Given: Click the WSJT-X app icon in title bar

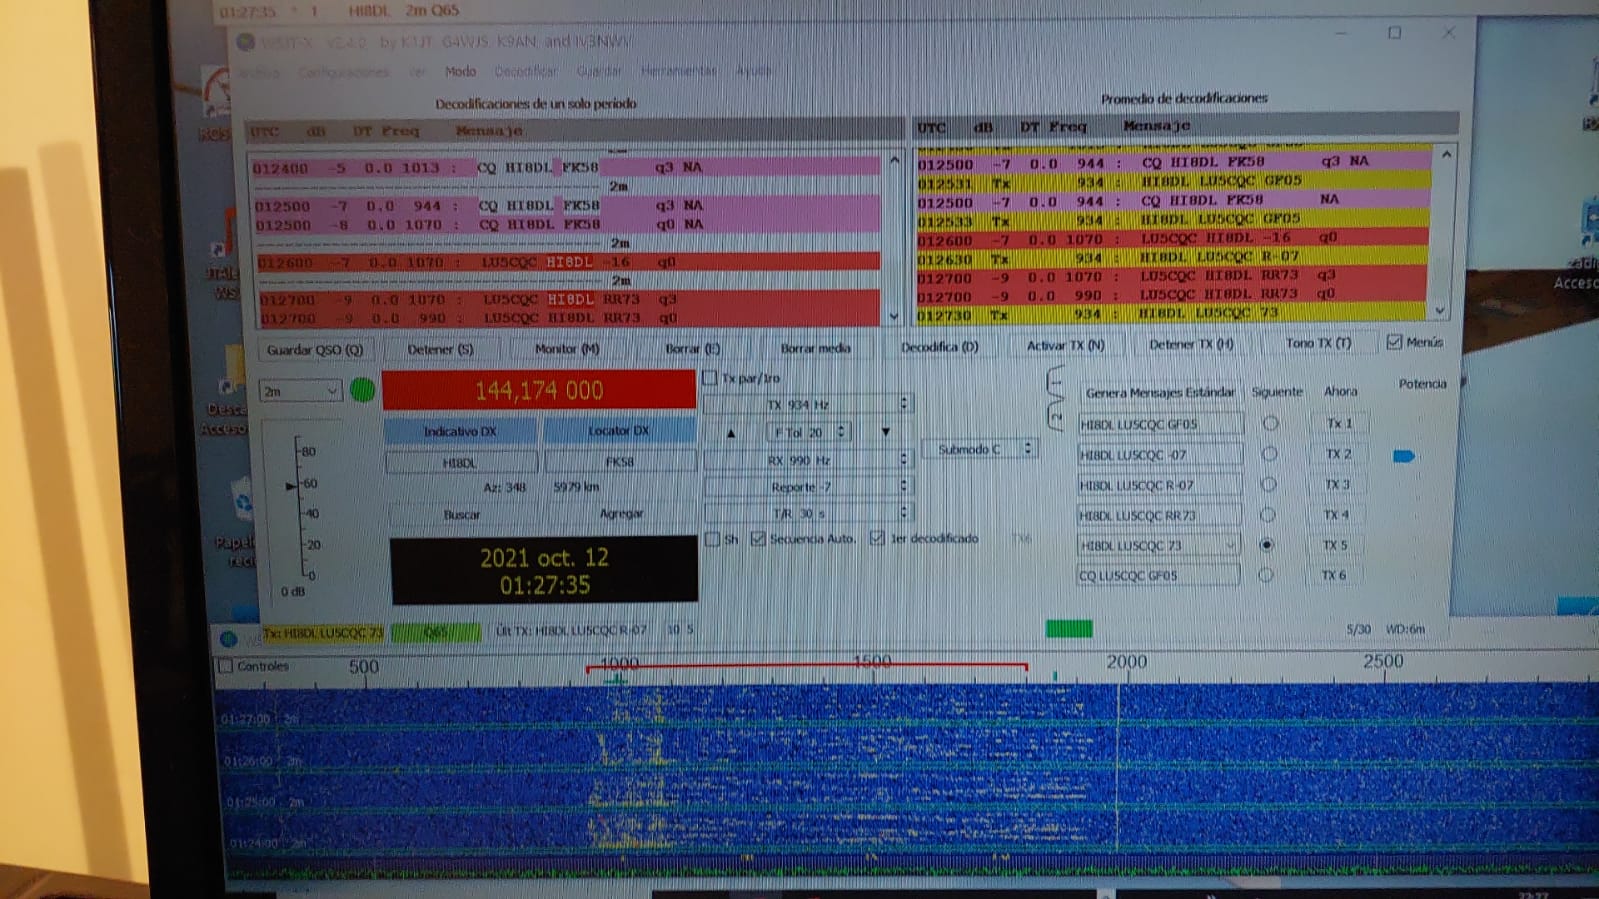Looking at the screenshot, I should point(246,42).
